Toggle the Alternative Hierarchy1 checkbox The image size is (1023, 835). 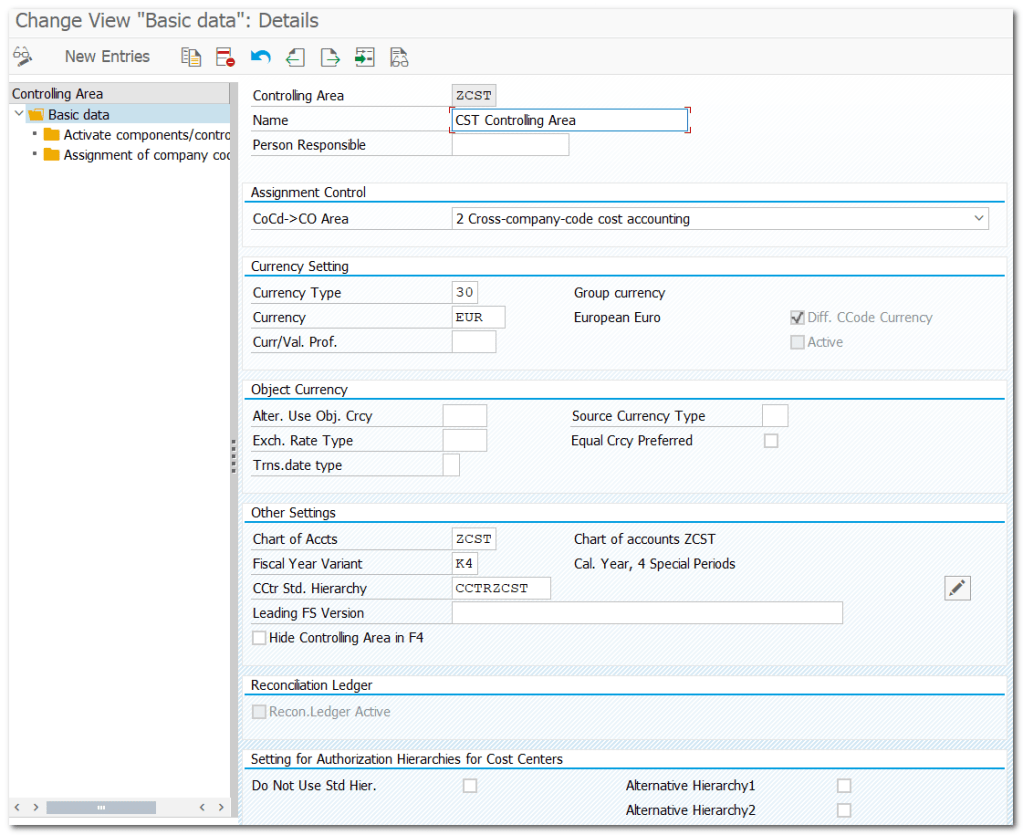pyautogui.click(x=844, y=786)
